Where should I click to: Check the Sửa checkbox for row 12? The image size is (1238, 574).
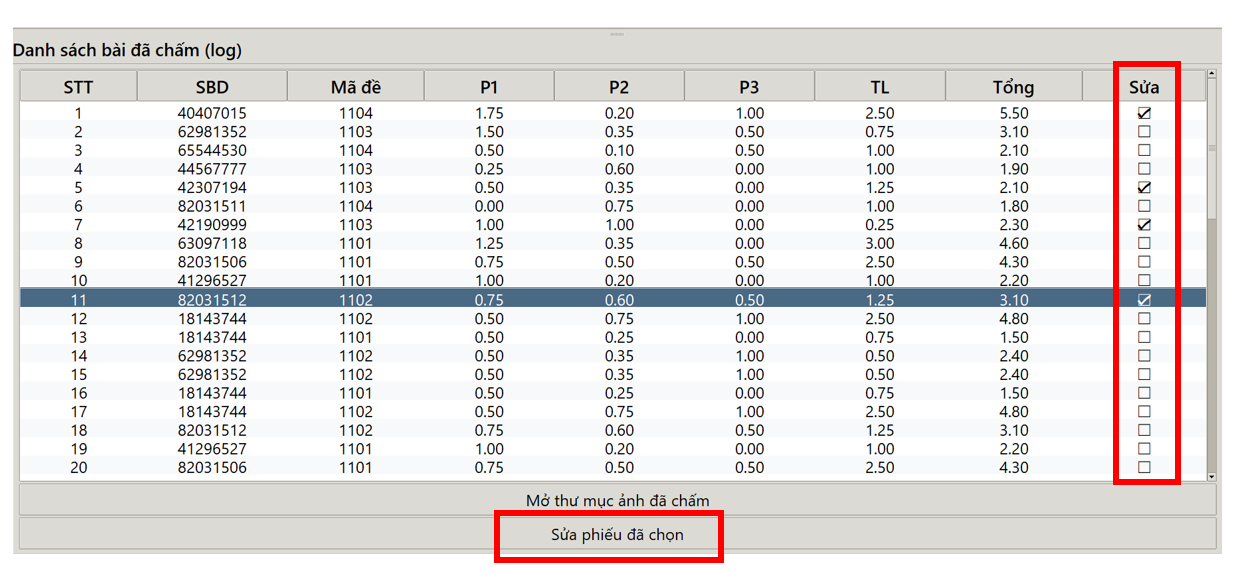click(x=1144, y=318)
